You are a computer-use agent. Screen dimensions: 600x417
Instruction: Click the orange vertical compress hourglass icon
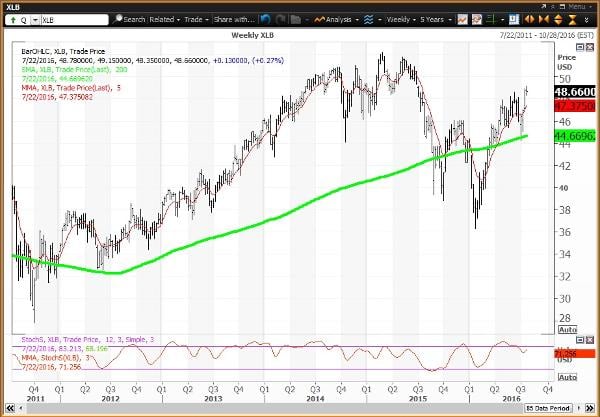point(572,20)
